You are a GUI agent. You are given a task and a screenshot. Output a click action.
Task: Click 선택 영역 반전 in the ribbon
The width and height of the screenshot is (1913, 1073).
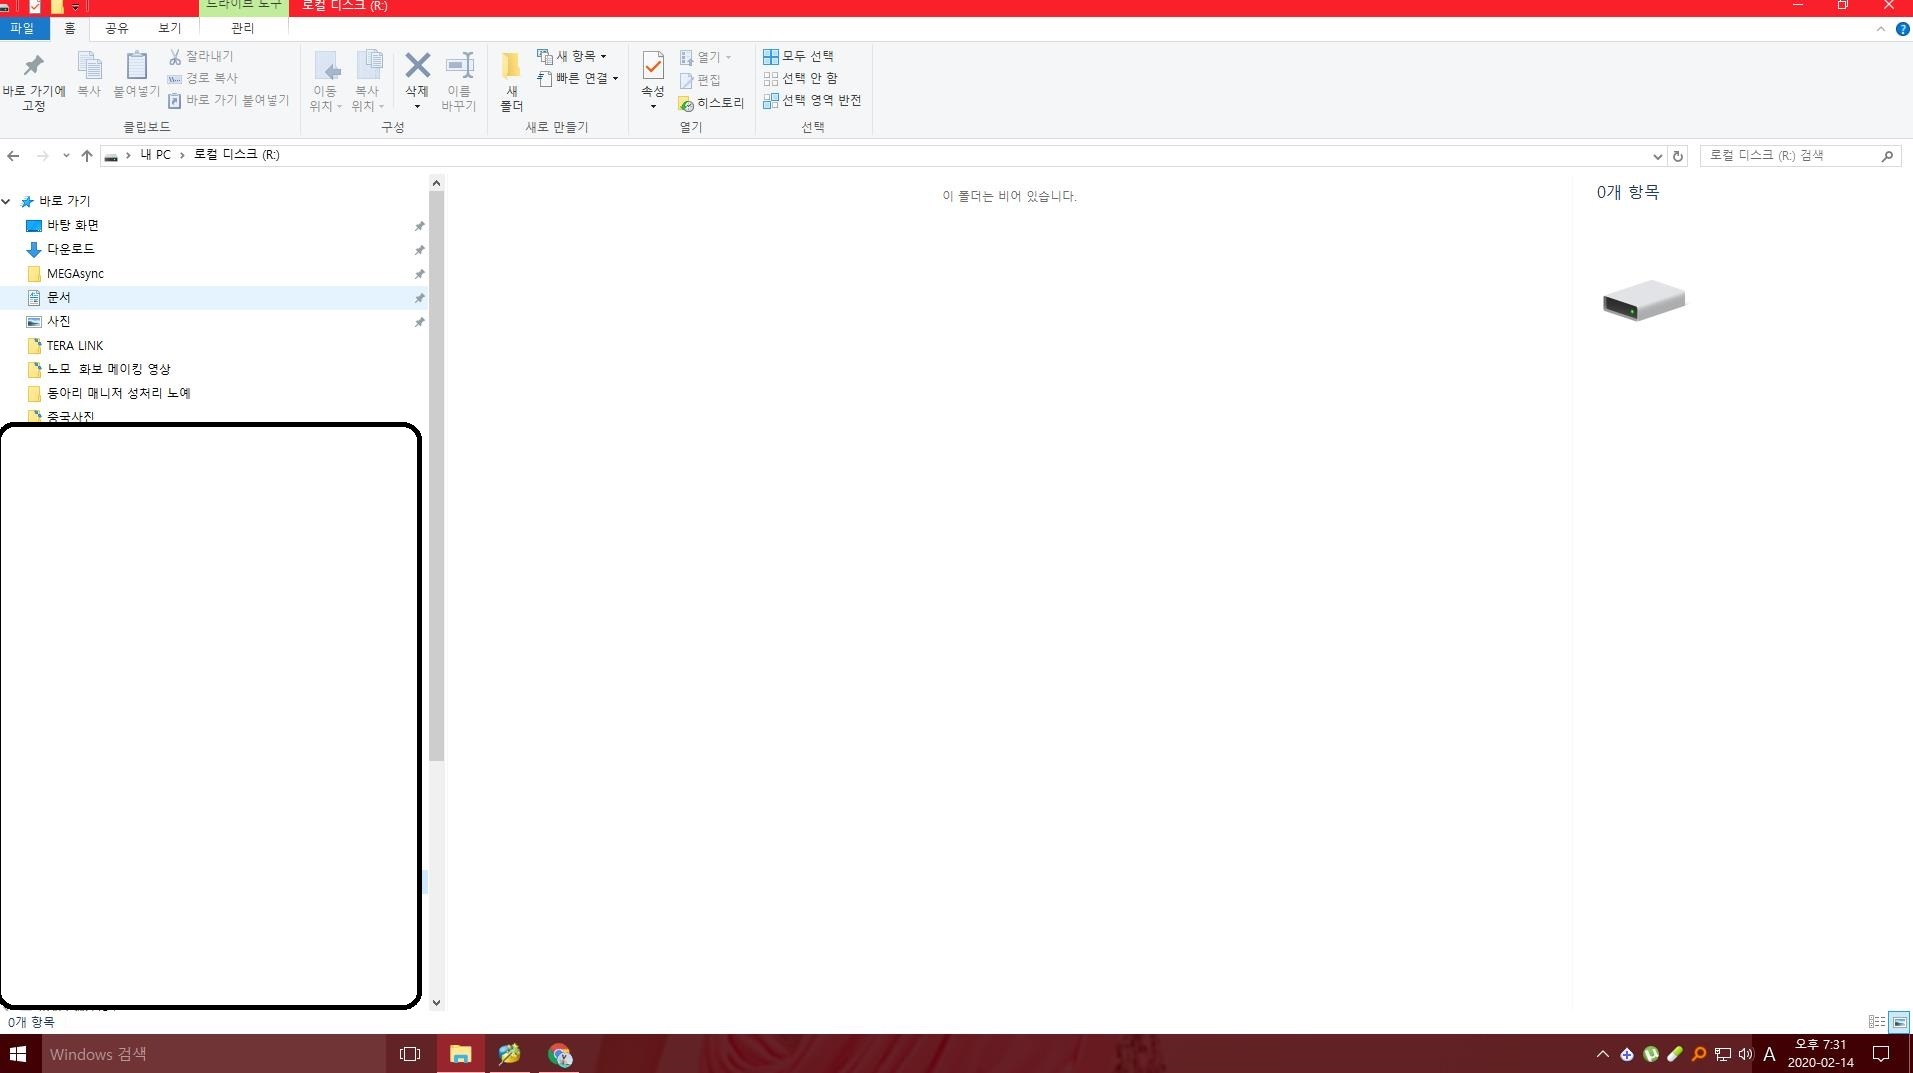point(812,100)
